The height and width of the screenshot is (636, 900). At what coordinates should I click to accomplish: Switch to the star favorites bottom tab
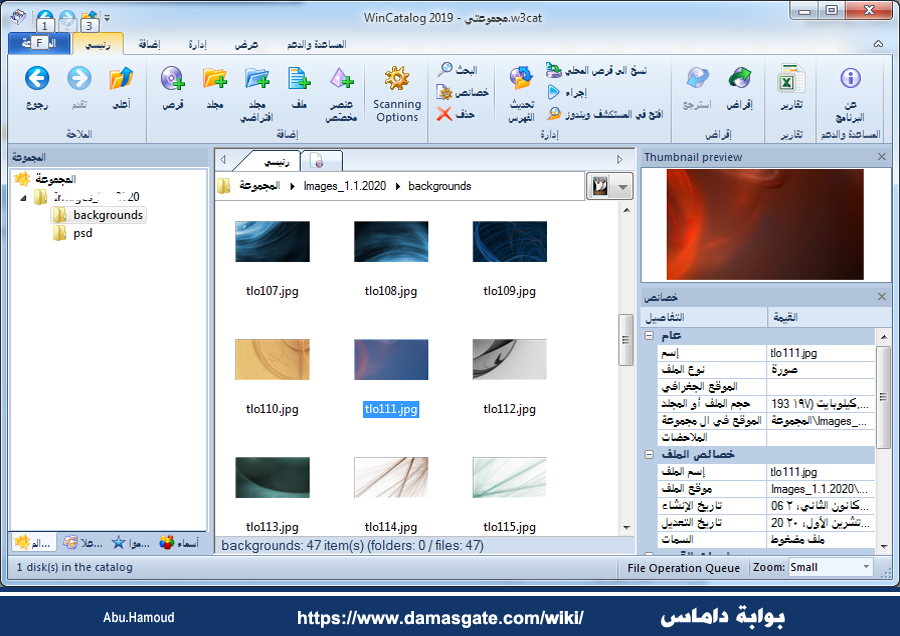[131, 542]
